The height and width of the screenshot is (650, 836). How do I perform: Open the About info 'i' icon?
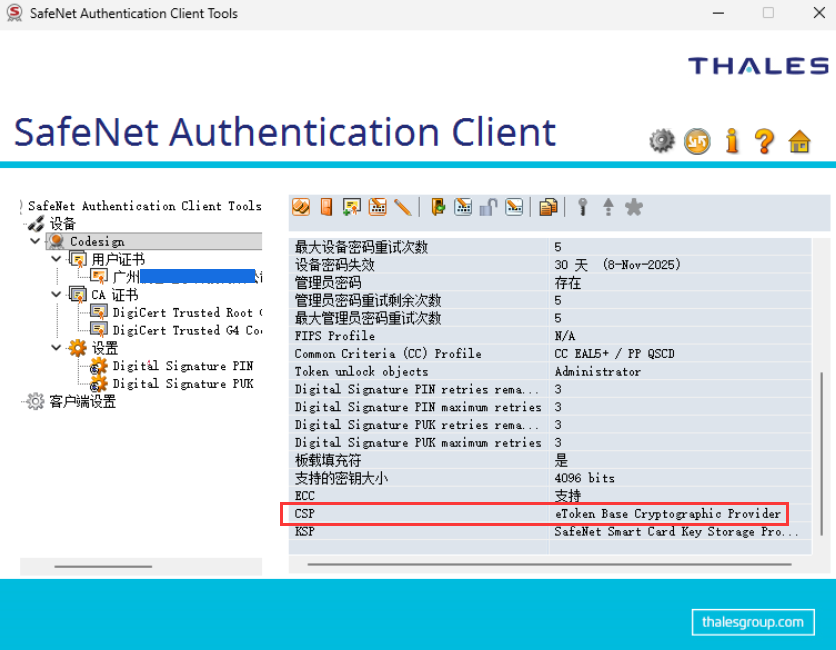pyautogui.click(x=732, y=141)
